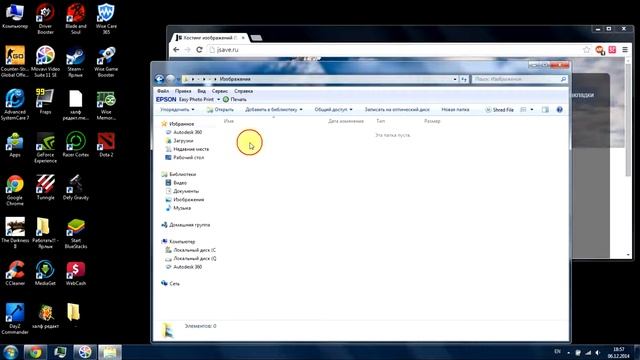640x360 pixels.
Task: Open the Общий доступ dropdown
Action: click(x=333, y=109)
